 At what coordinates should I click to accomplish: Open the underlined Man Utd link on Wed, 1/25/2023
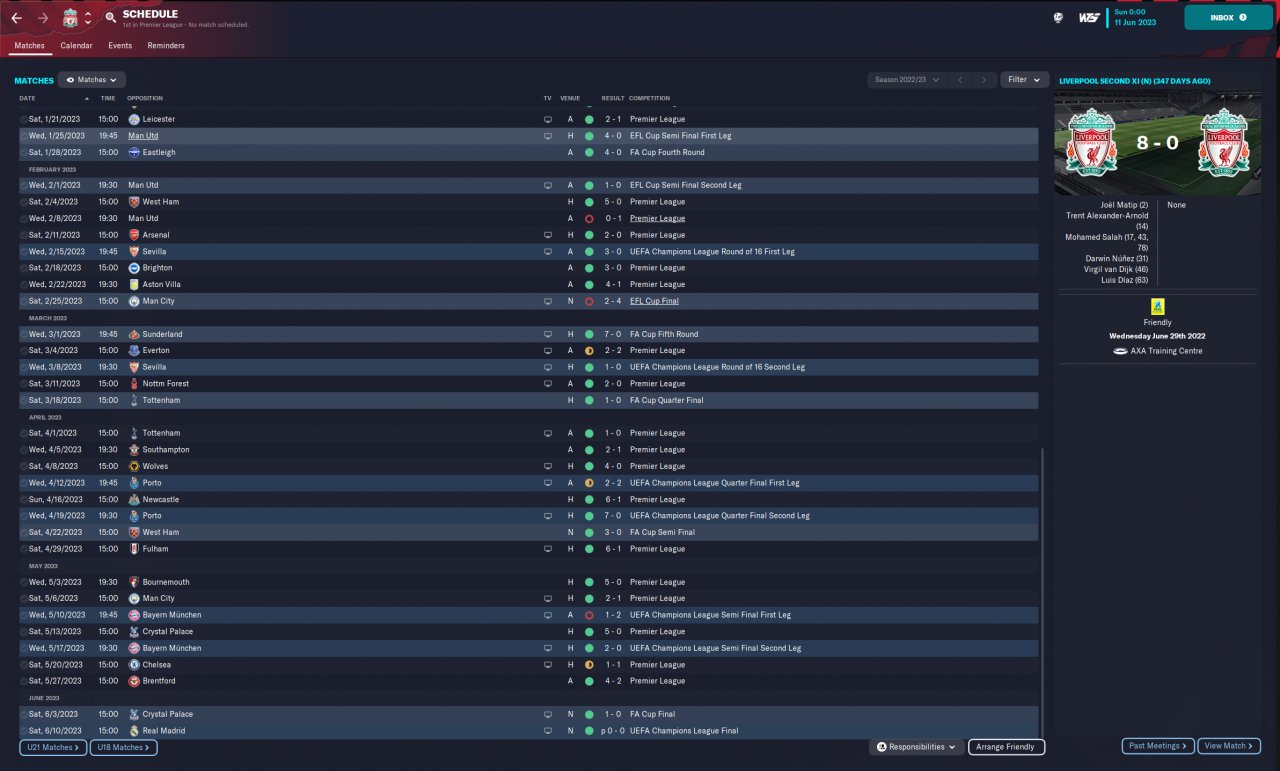[143, 136]
